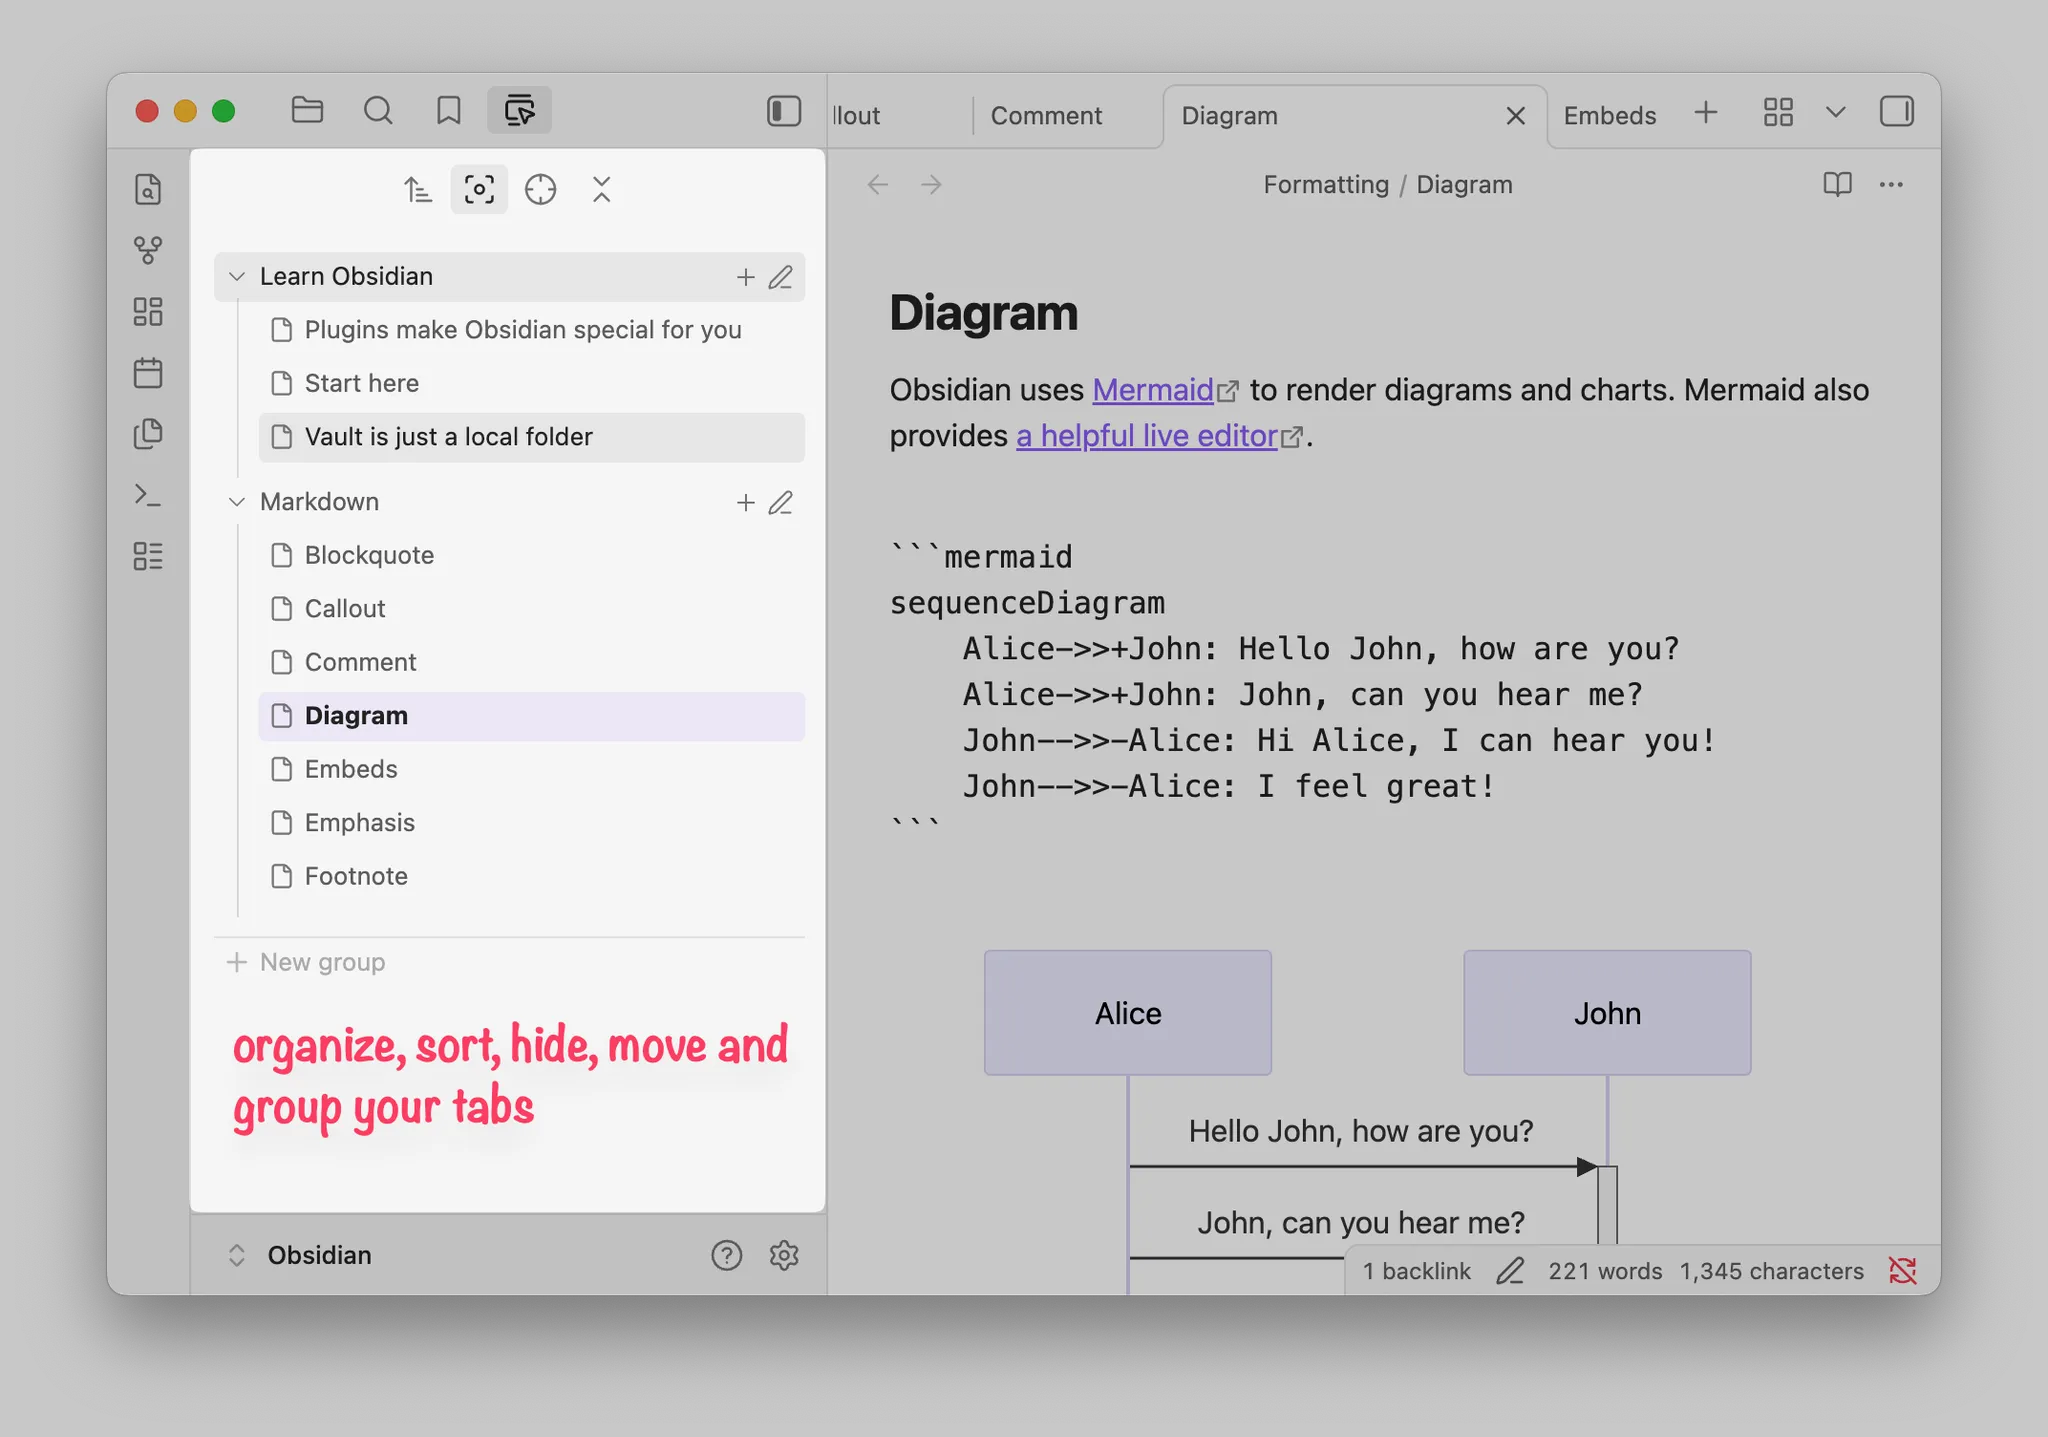Viewport: 2048px width, 1437px height.
Task: Click the 1 backlink status item
Action: (1416, 1271)
